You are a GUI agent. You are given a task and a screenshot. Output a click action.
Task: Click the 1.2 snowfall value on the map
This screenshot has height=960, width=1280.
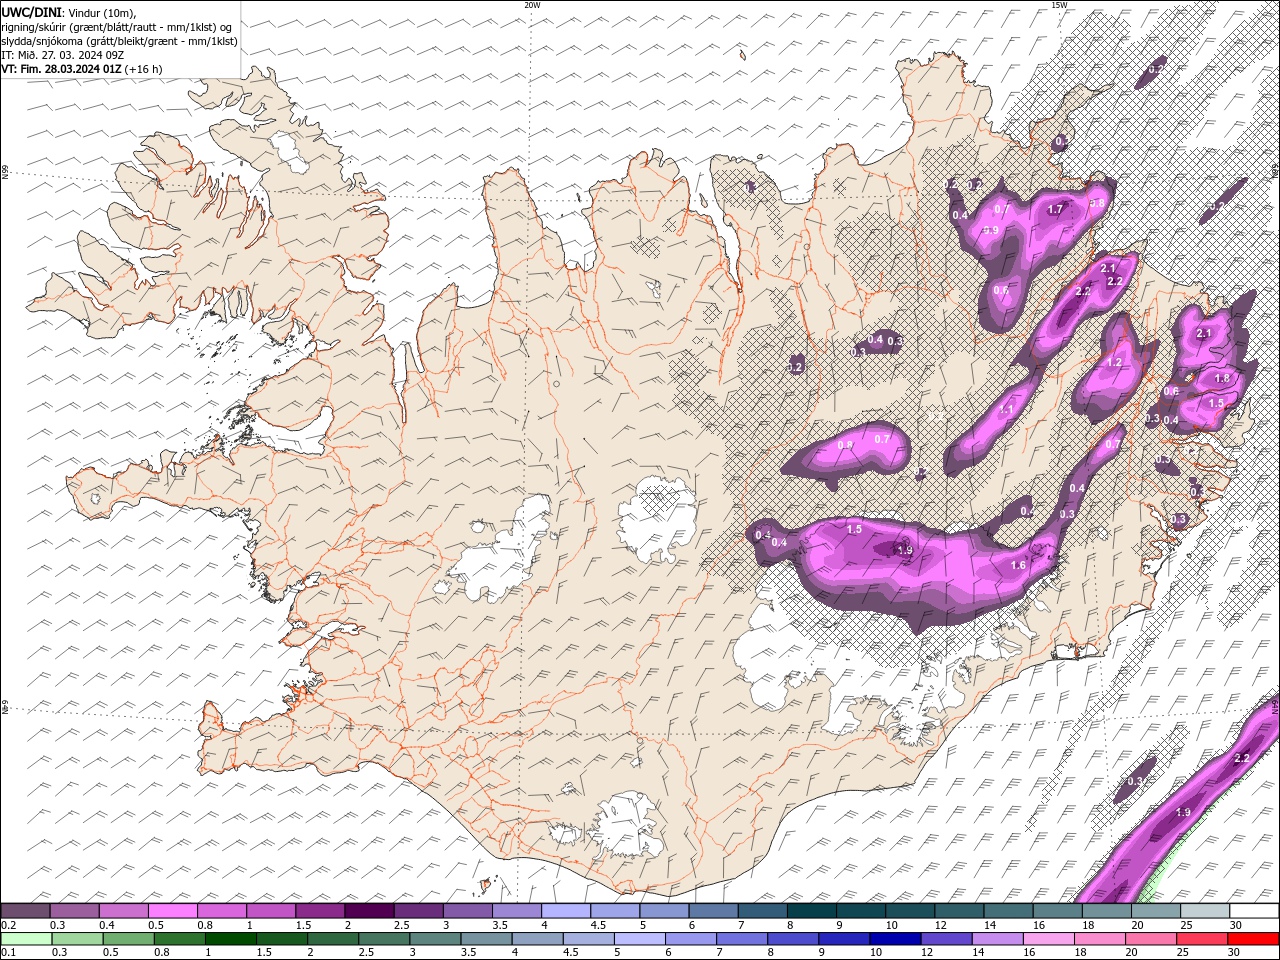(1115, 362)
